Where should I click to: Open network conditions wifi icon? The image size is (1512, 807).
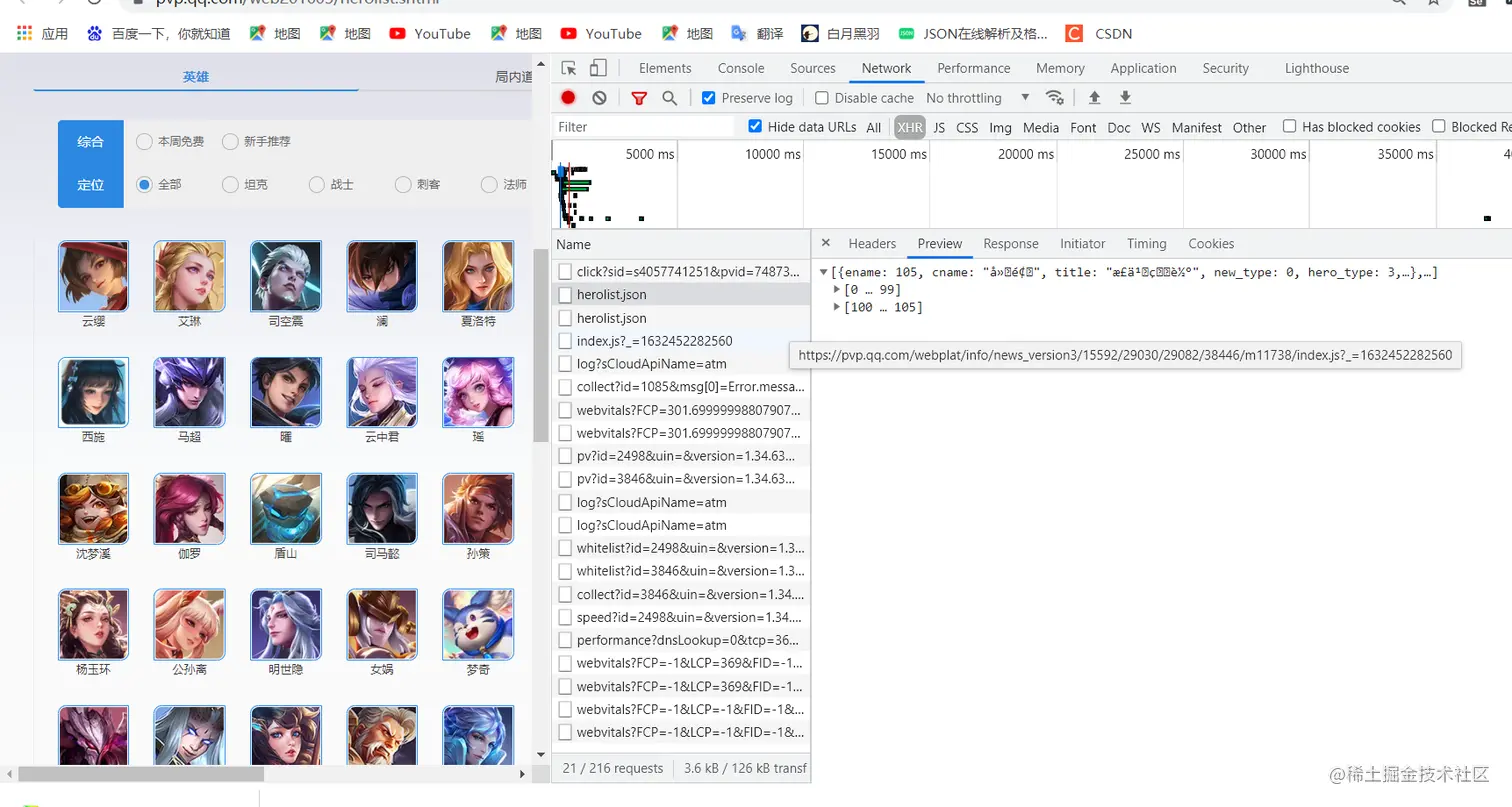pyautogui.click(x=1054, y=97)
